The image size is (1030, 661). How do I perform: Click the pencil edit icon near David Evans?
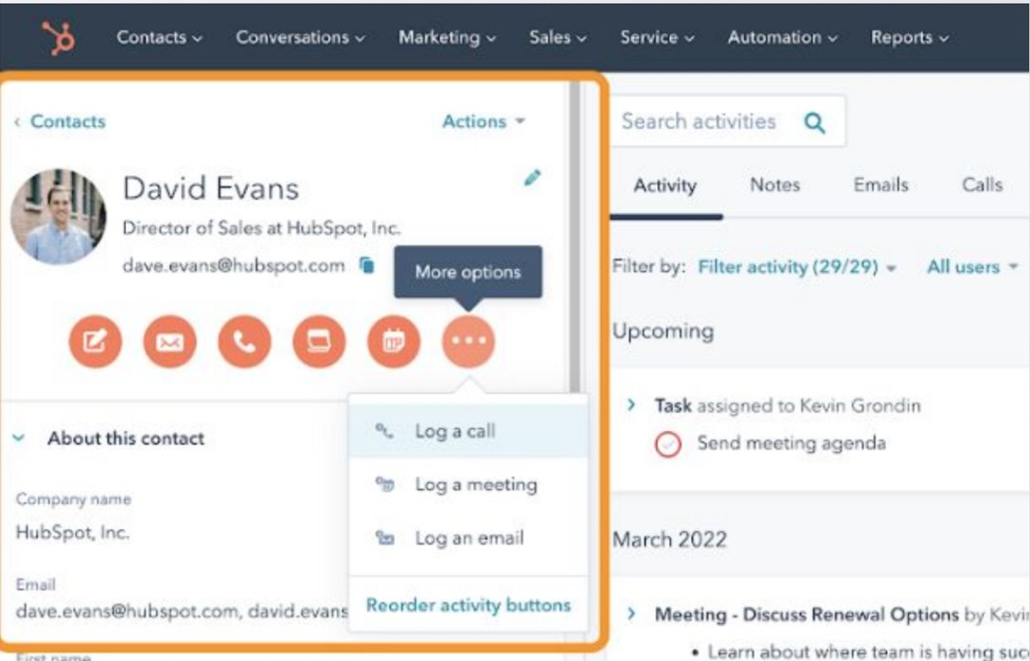click(532, 177)
